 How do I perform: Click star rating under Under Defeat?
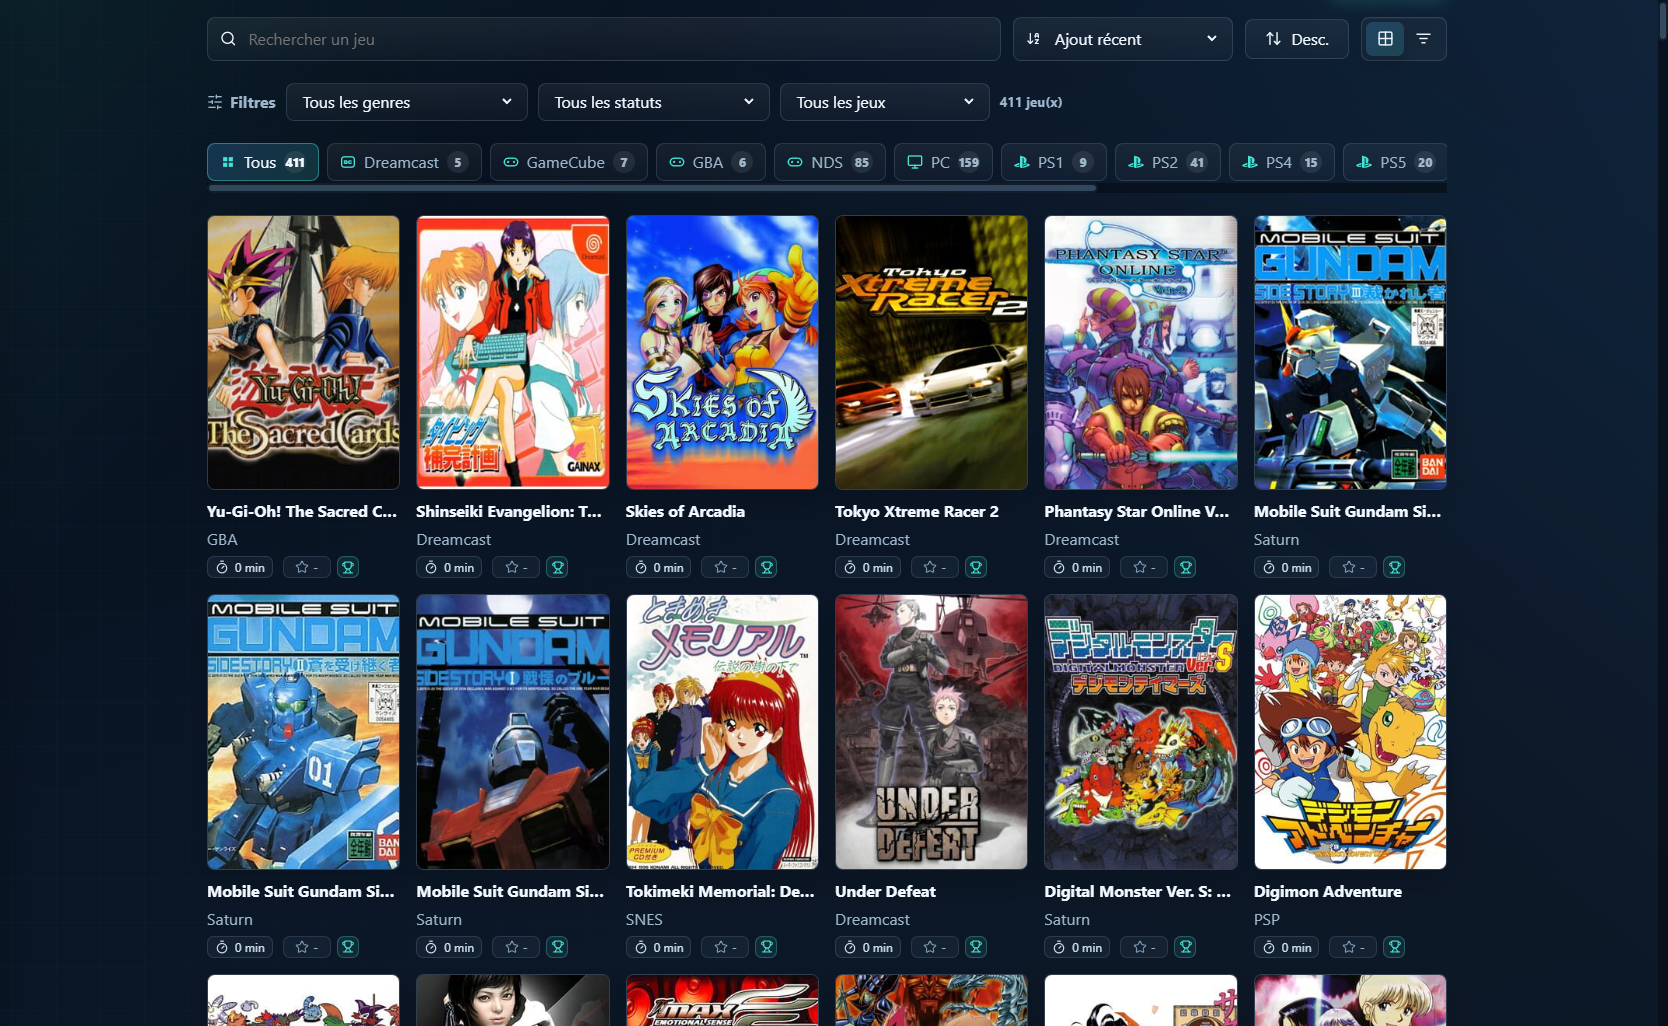[934, 947]
